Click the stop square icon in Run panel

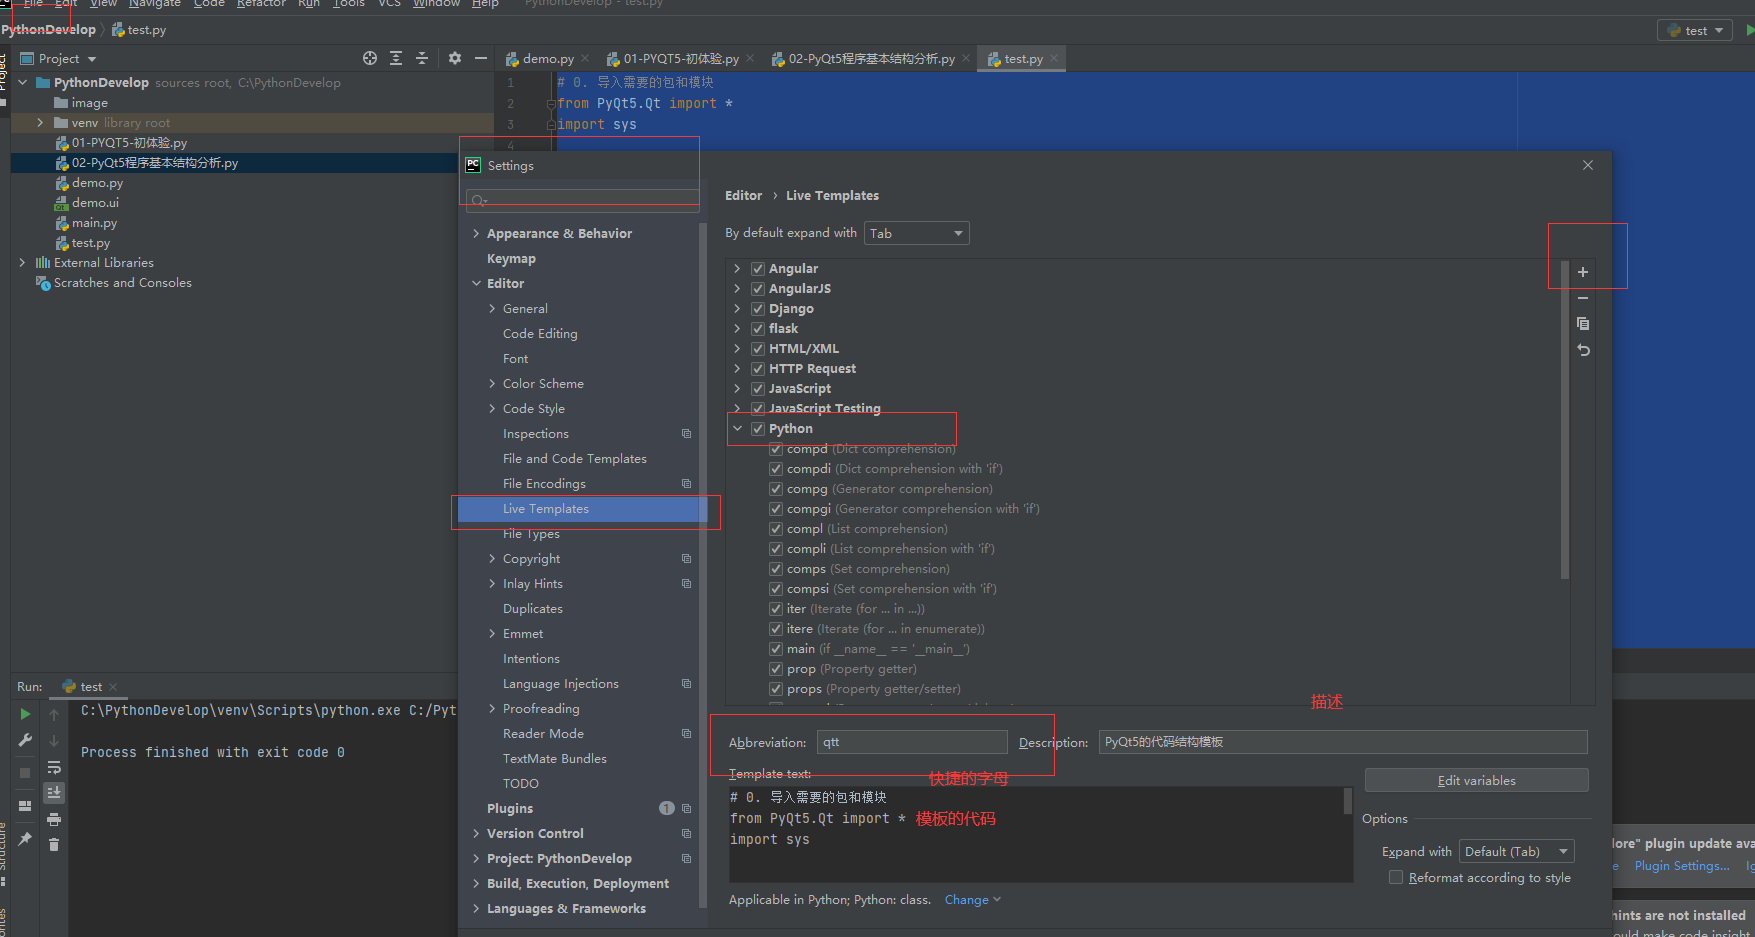pos(25,773)
